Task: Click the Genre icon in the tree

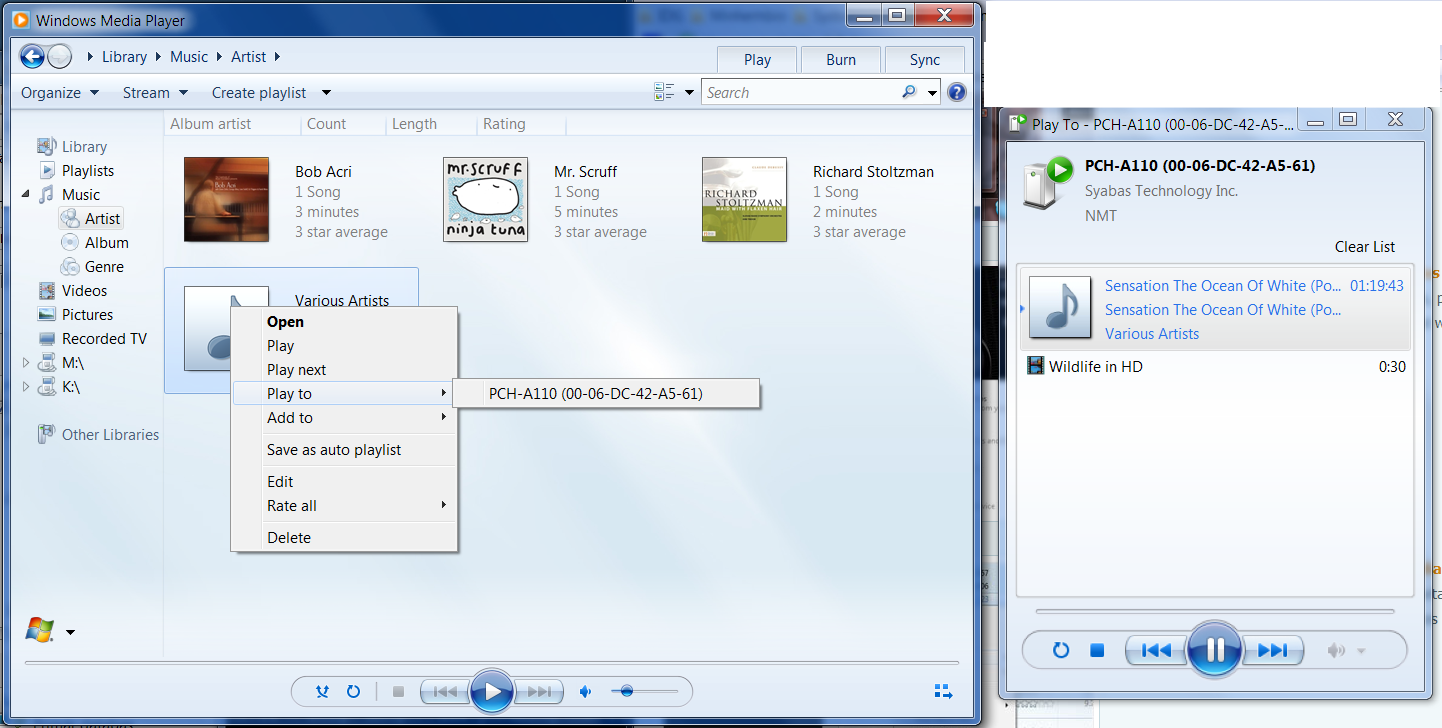Action: coord(70,266)
